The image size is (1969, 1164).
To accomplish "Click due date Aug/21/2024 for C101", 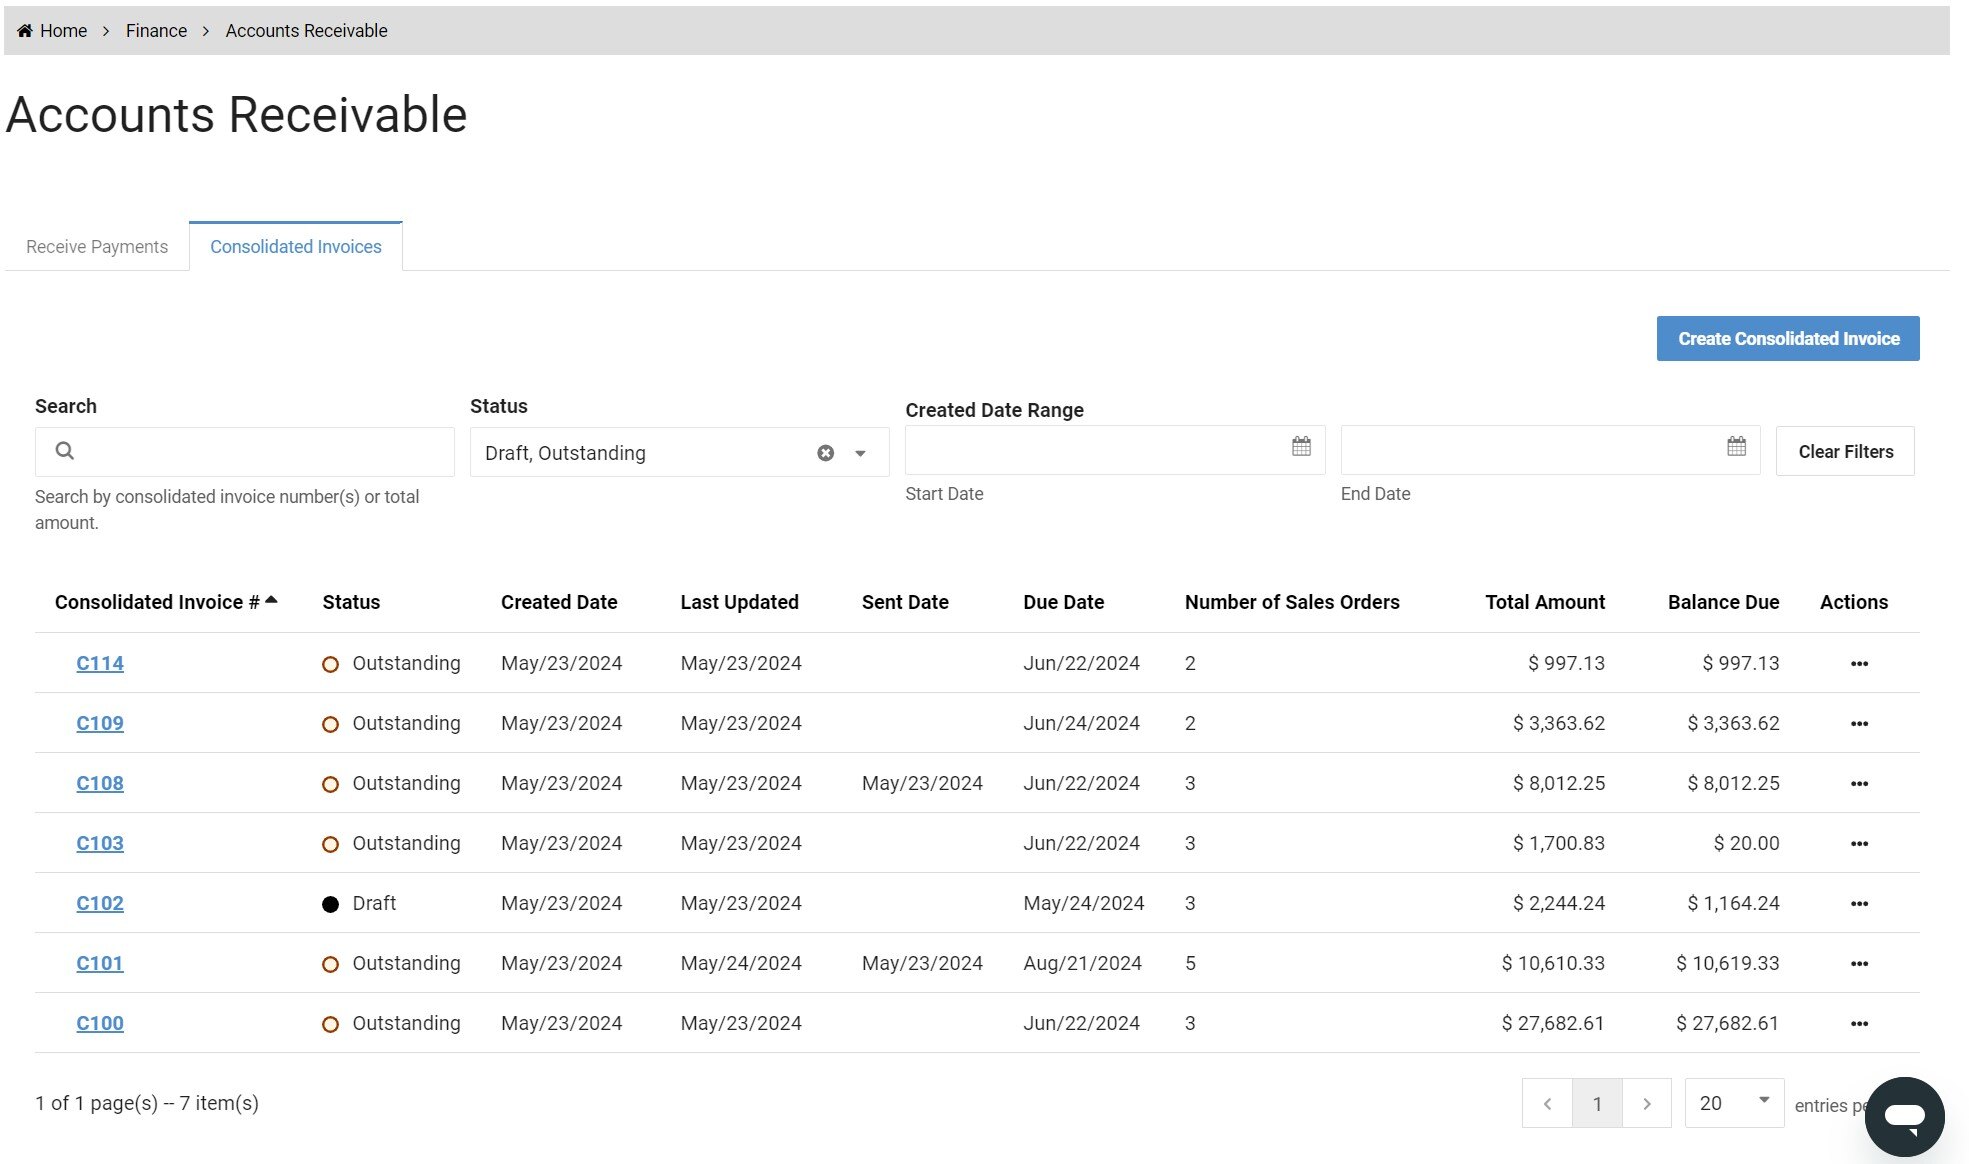I will [x=1082, y=963].
